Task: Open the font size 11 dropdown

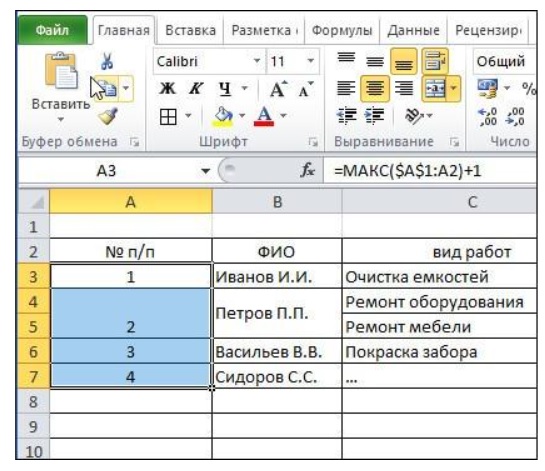Action: coord(310,61)
